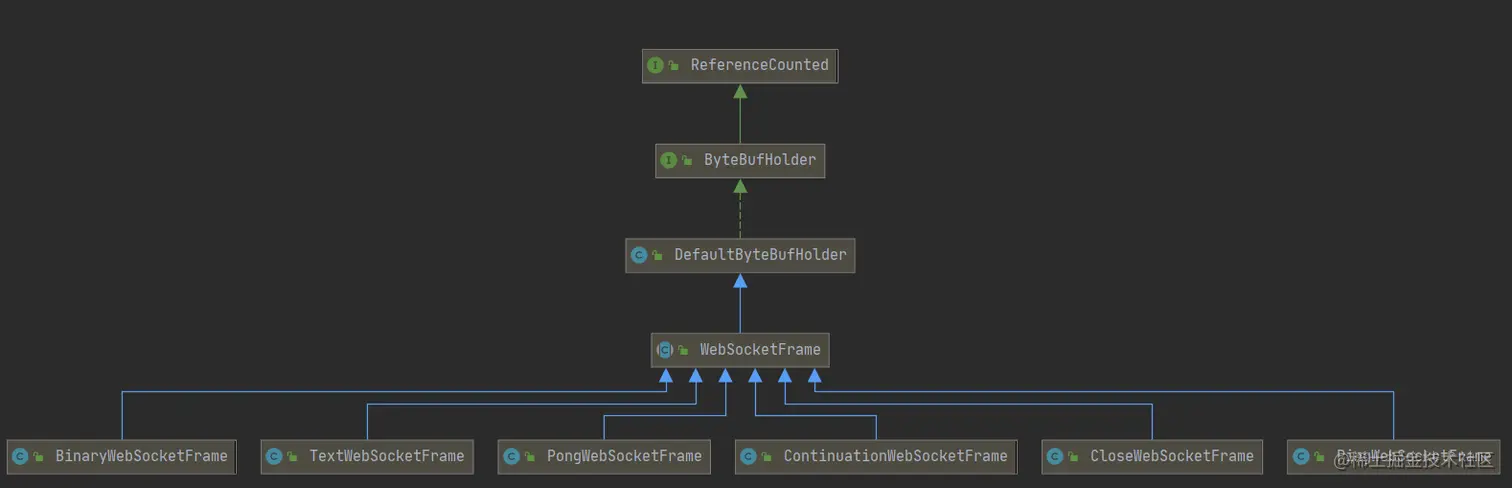The width and height of the screenshot is (1512, 488).
Task: Click the class icon of ContinuationWebSocketFrame
Action: pyautogui.click(x=748, y=456)
